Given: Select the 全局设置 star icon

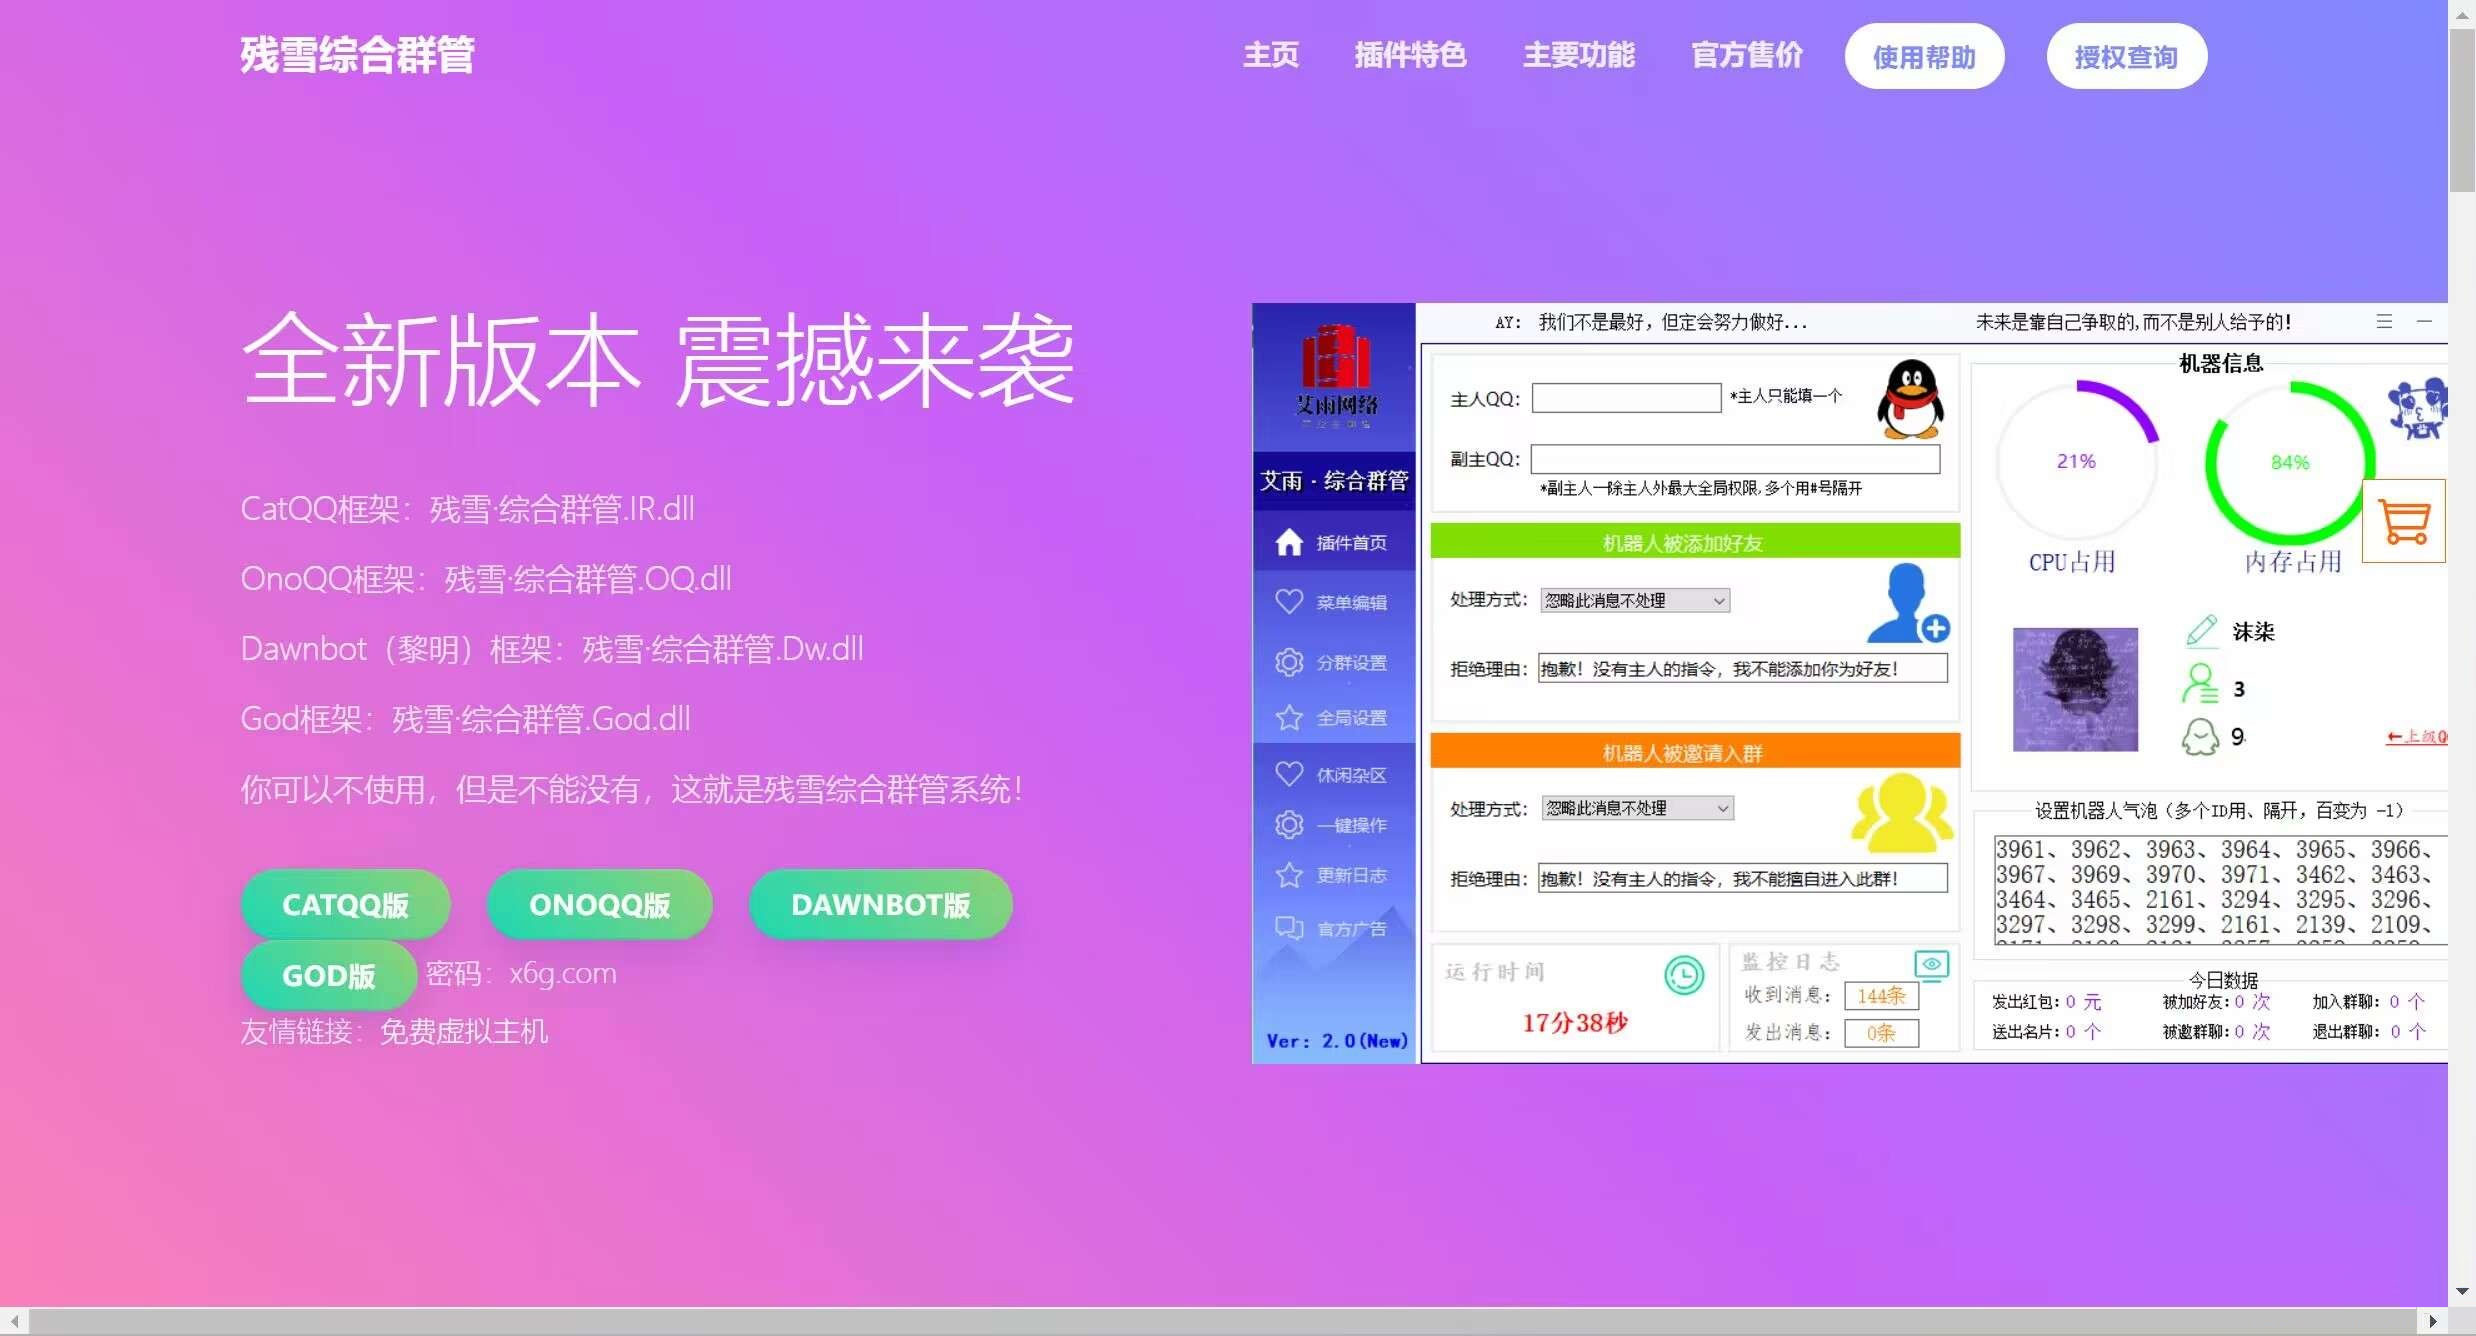Looking at the screenshot, I should (x=1288, y=717).
